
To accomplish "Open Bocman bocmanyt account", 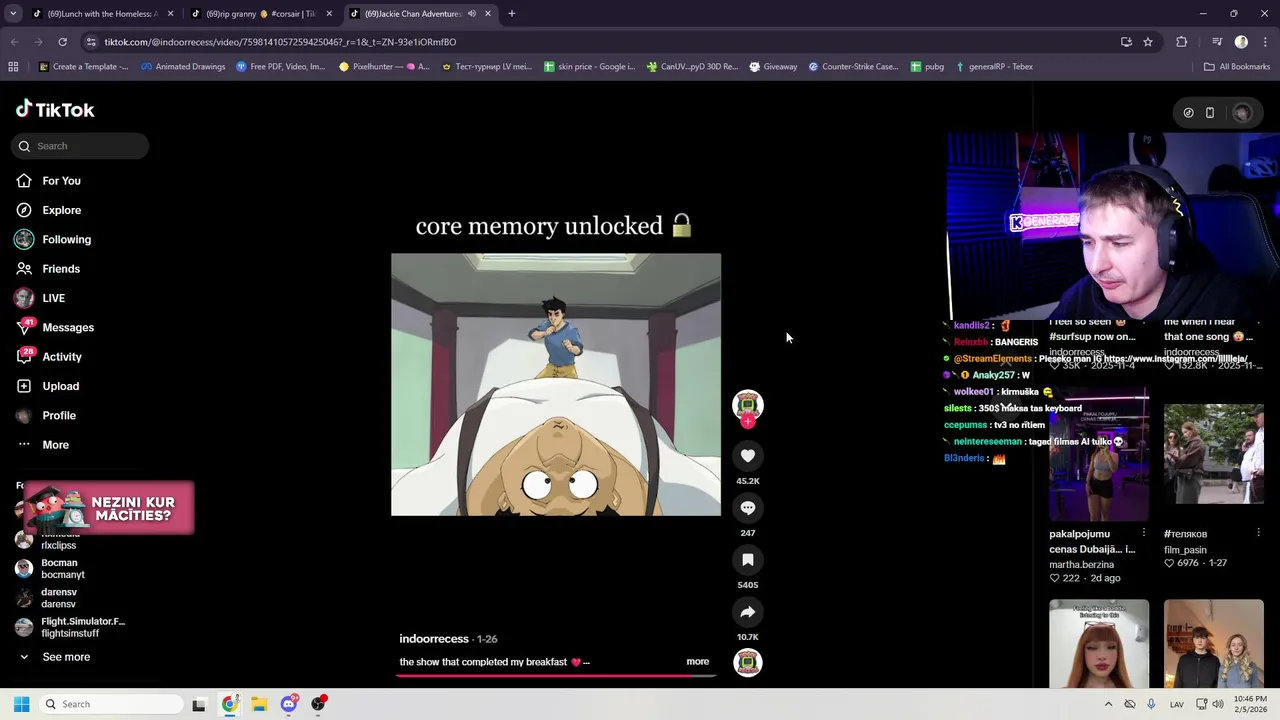I will click(x=62, y=569).
